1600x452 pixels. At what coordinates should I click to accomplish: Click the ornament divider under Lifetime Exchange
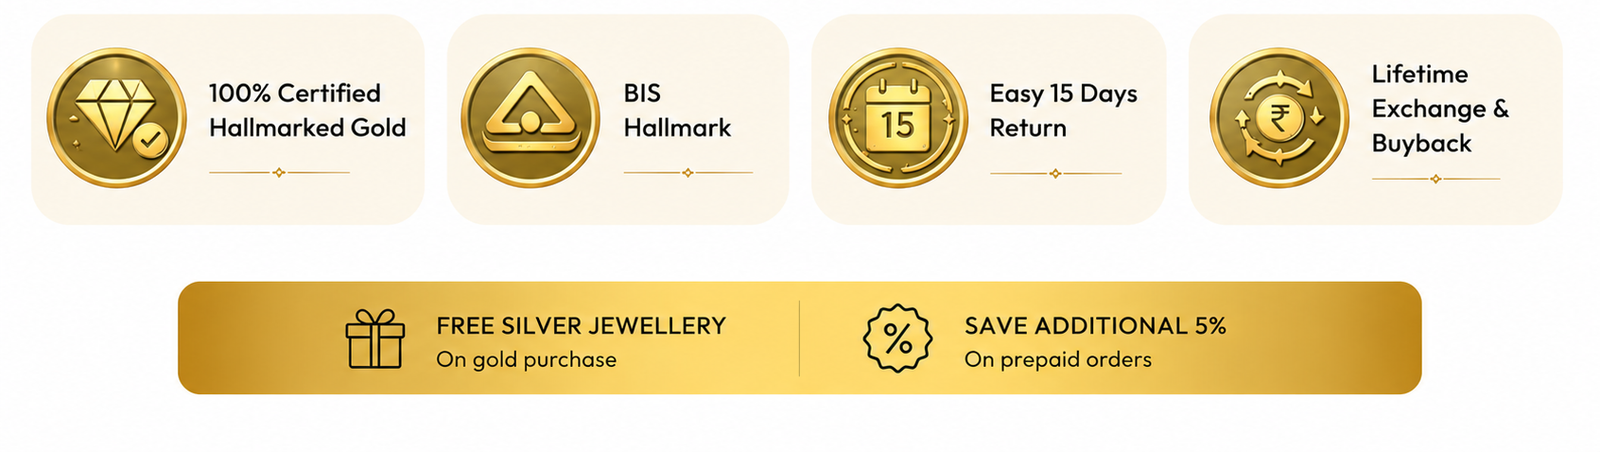(x=1436, y=179)
